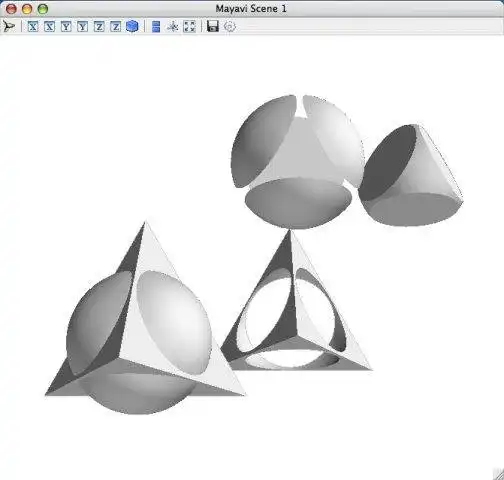This screenshot has height=480, width=504.
Task: Toggle the axes orientation indicator icon
Action: (173, 26)
